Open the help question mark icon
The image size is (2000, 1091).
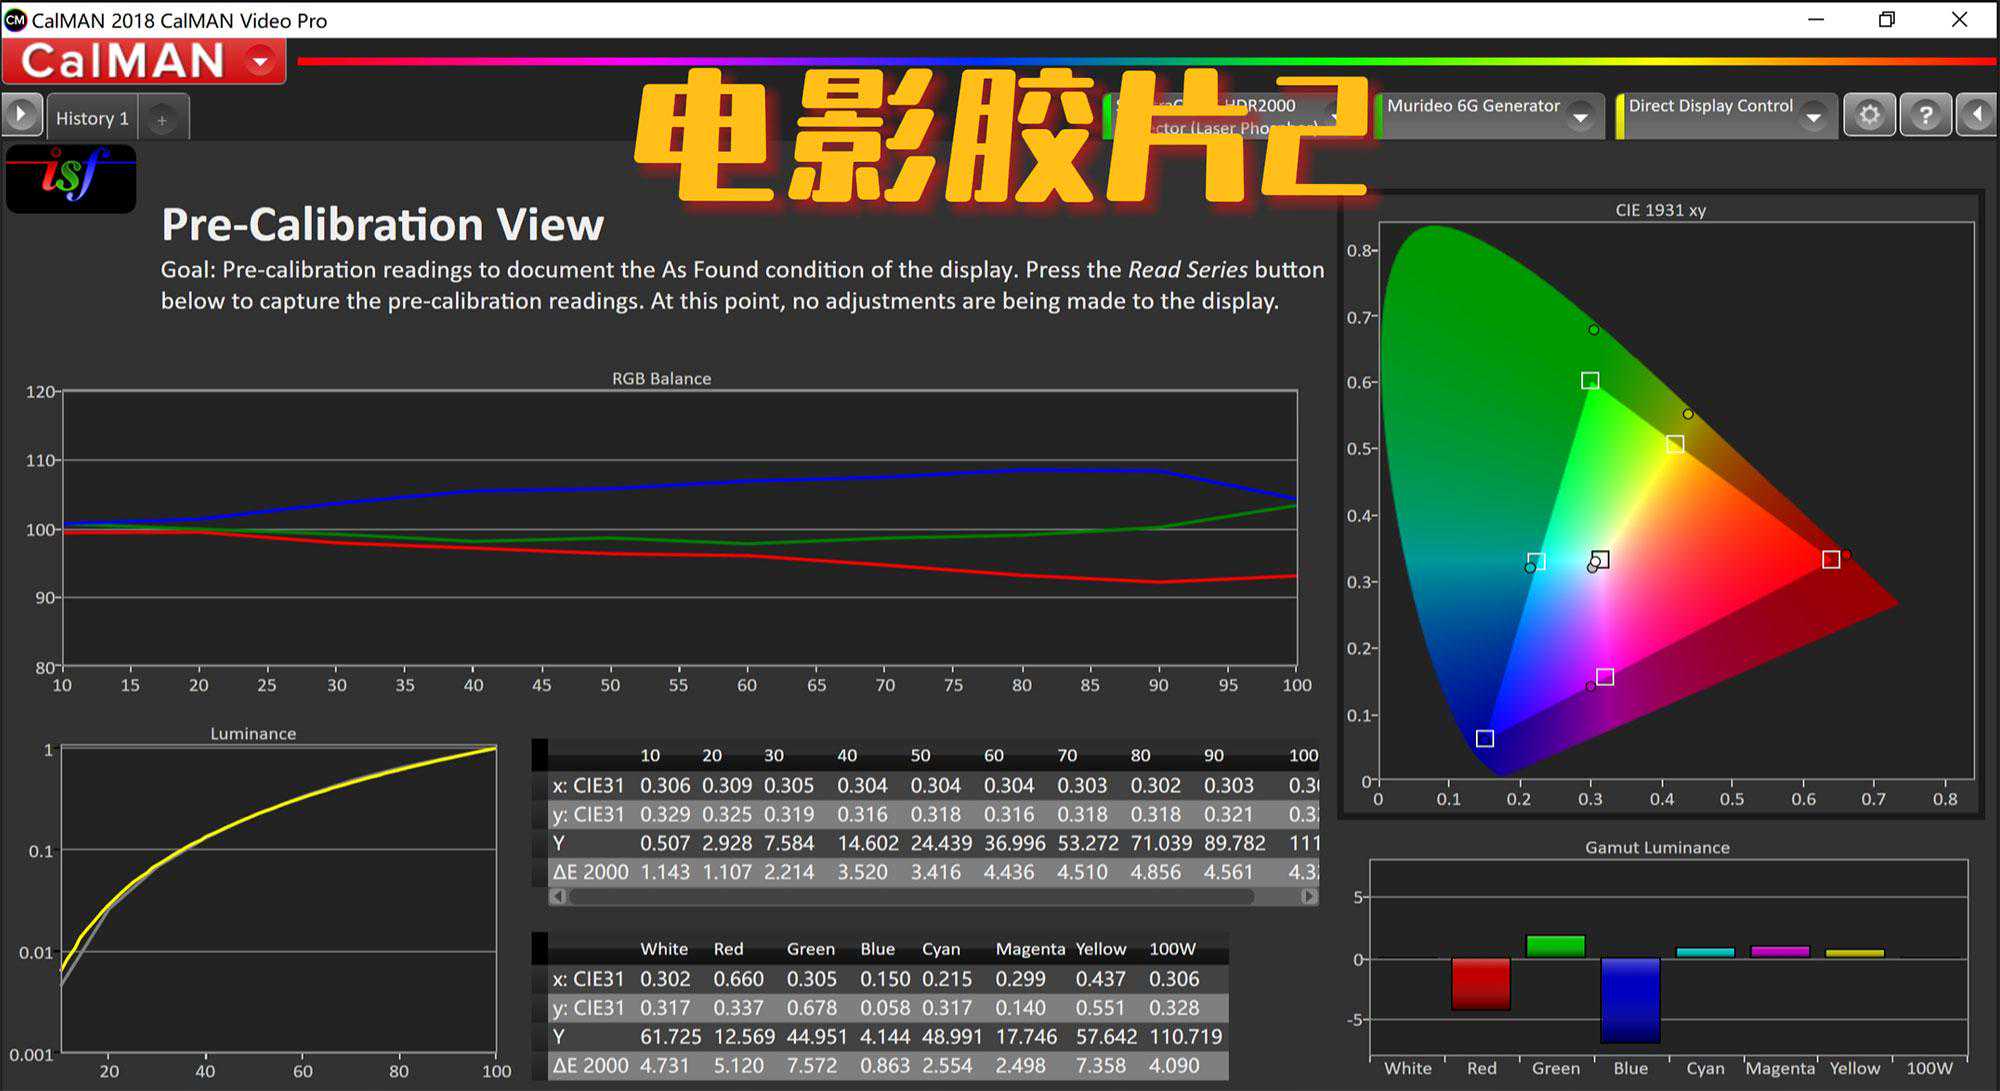click(1924, 116)
